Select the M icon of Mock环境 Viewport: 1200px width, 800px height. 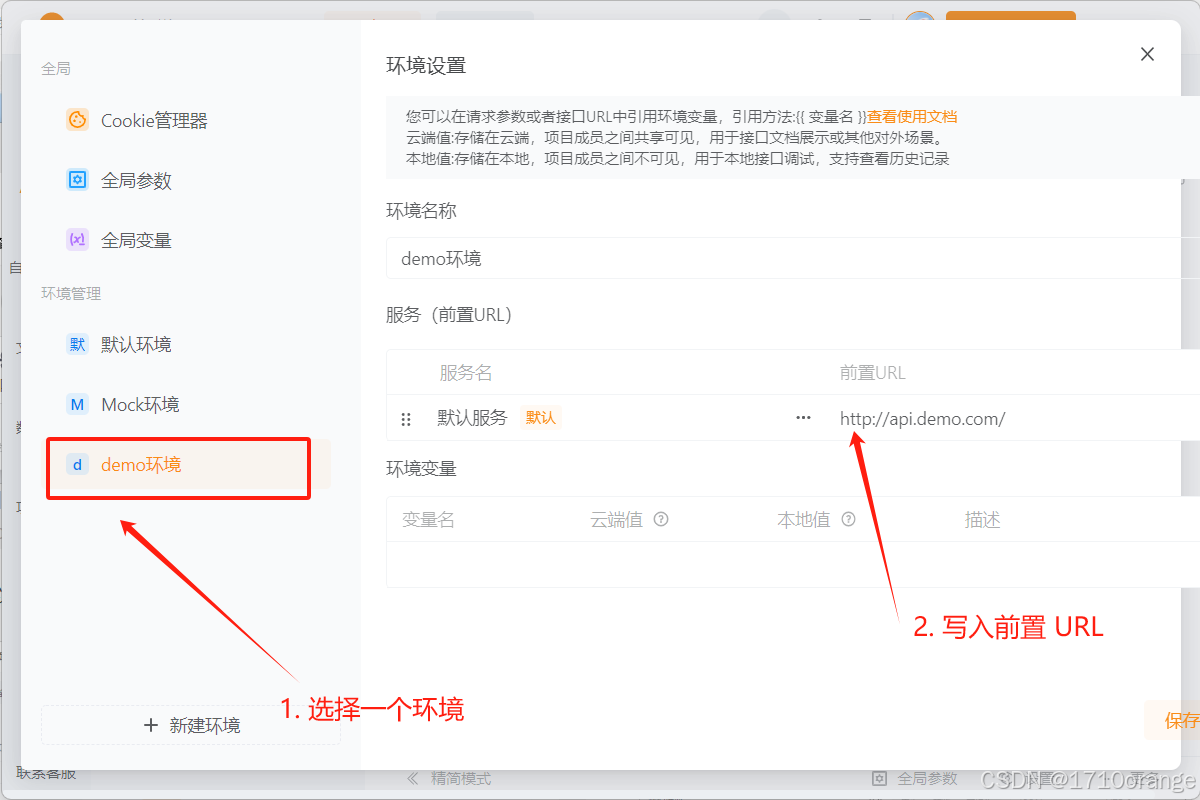[x=77, y=404]
